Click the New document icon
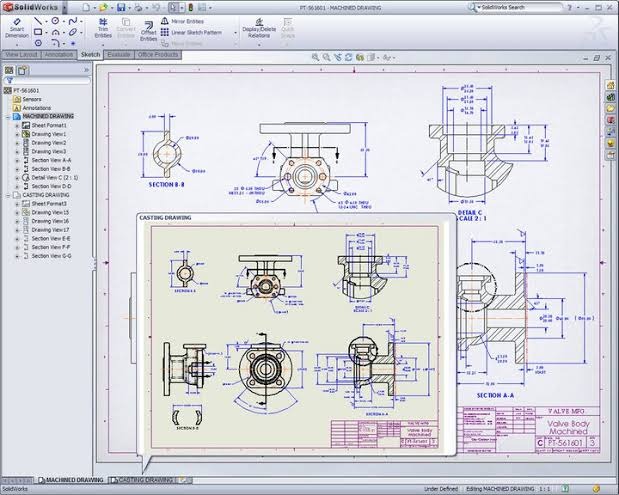 point(86,7)
